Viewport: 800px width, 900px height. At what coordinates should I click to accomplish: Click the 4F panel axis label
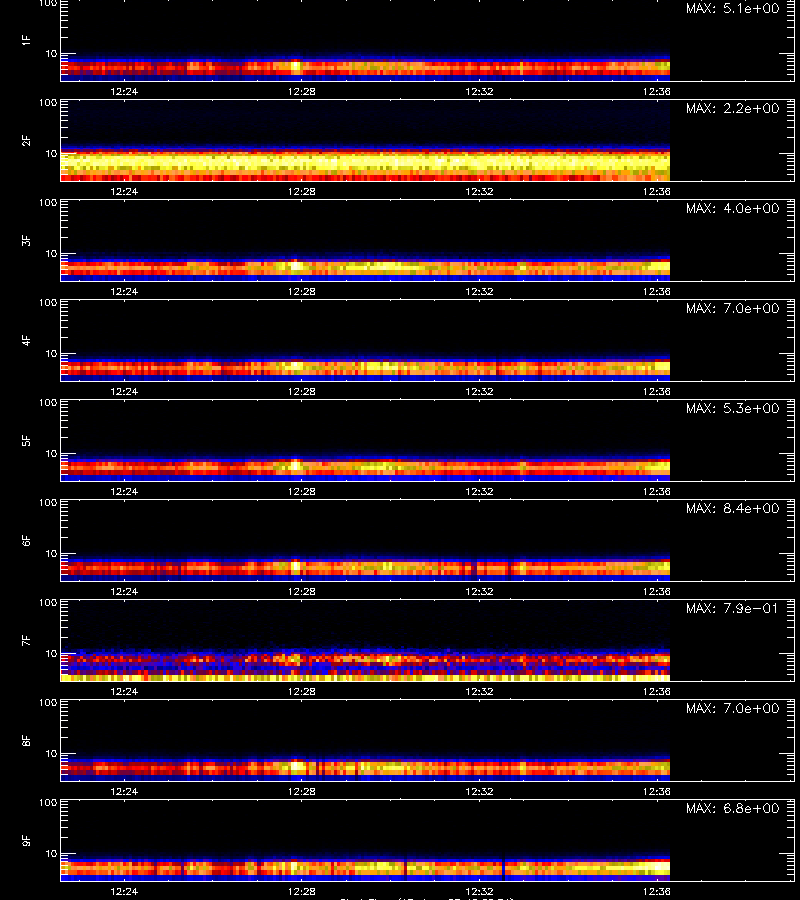tap(26, 340)
